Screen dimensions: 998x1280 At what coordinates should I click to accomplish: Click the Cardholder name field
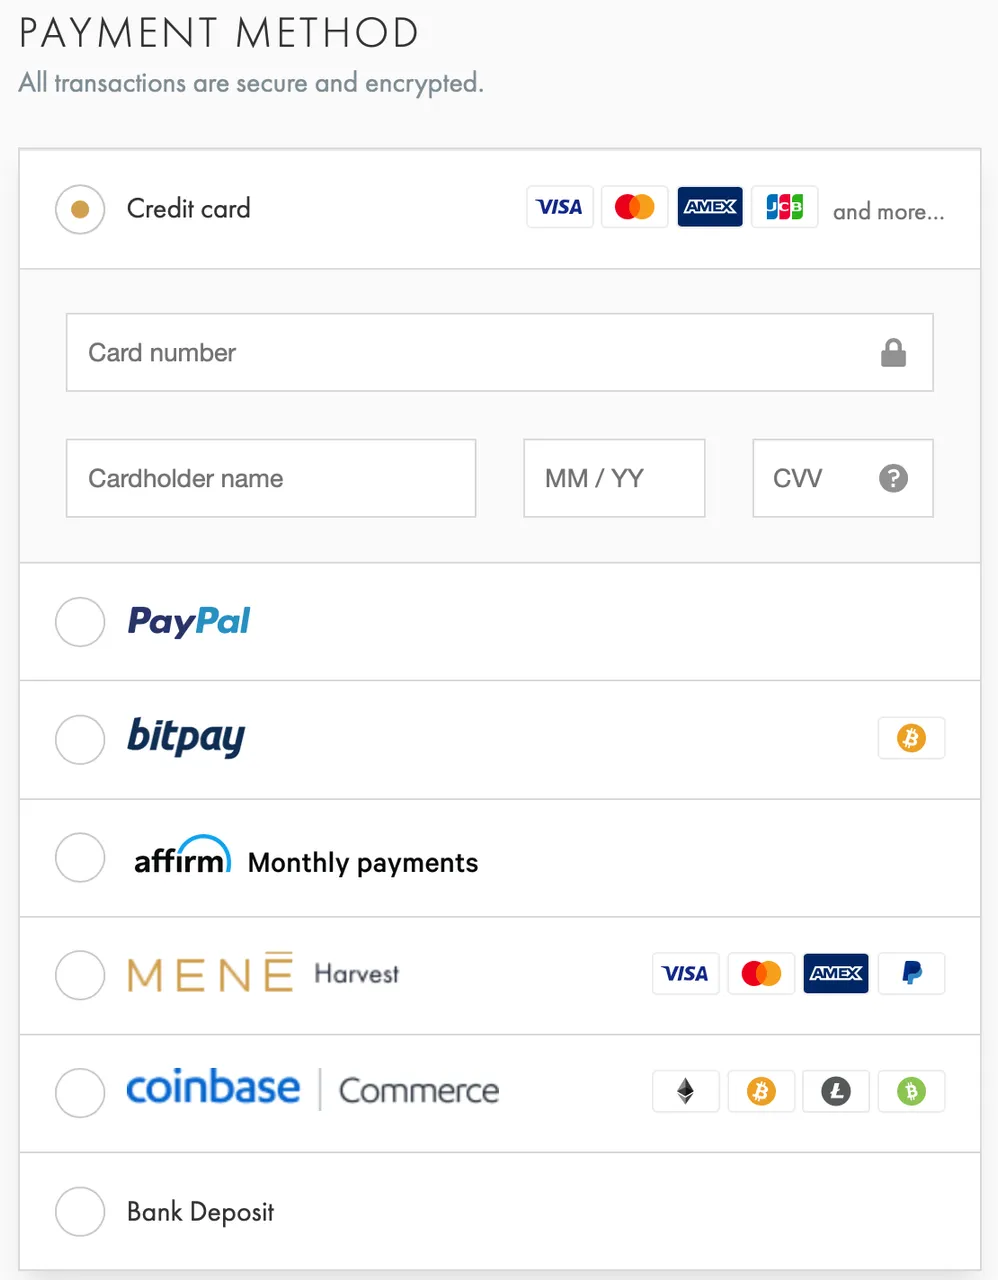click(x=271, y=478)
